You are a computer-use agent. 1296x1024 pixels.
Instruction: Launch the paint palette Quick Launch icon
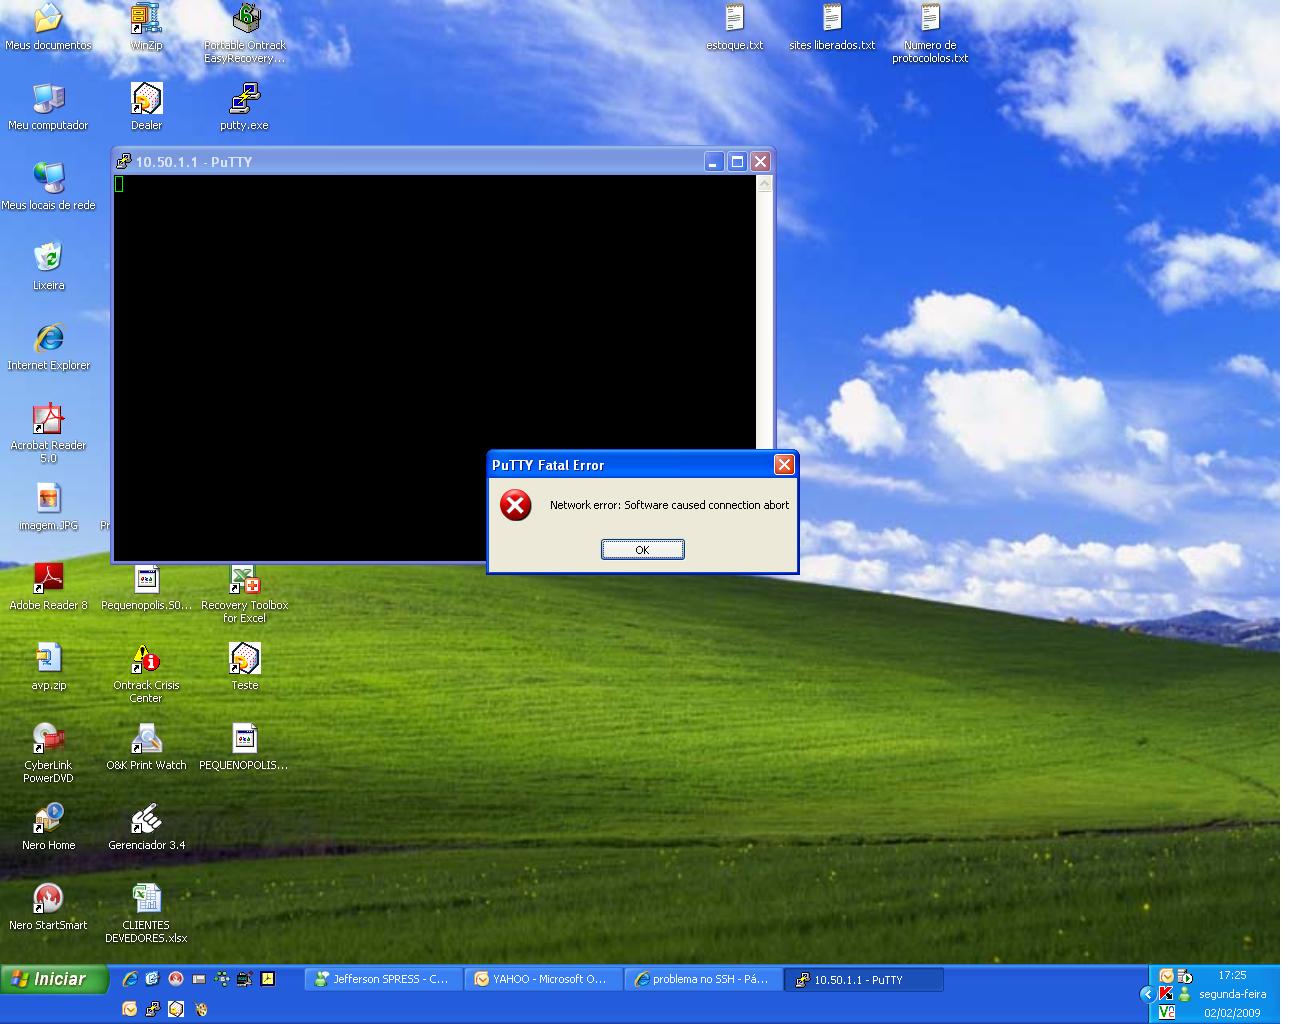pyautogui.click(x=200, y=1009)
